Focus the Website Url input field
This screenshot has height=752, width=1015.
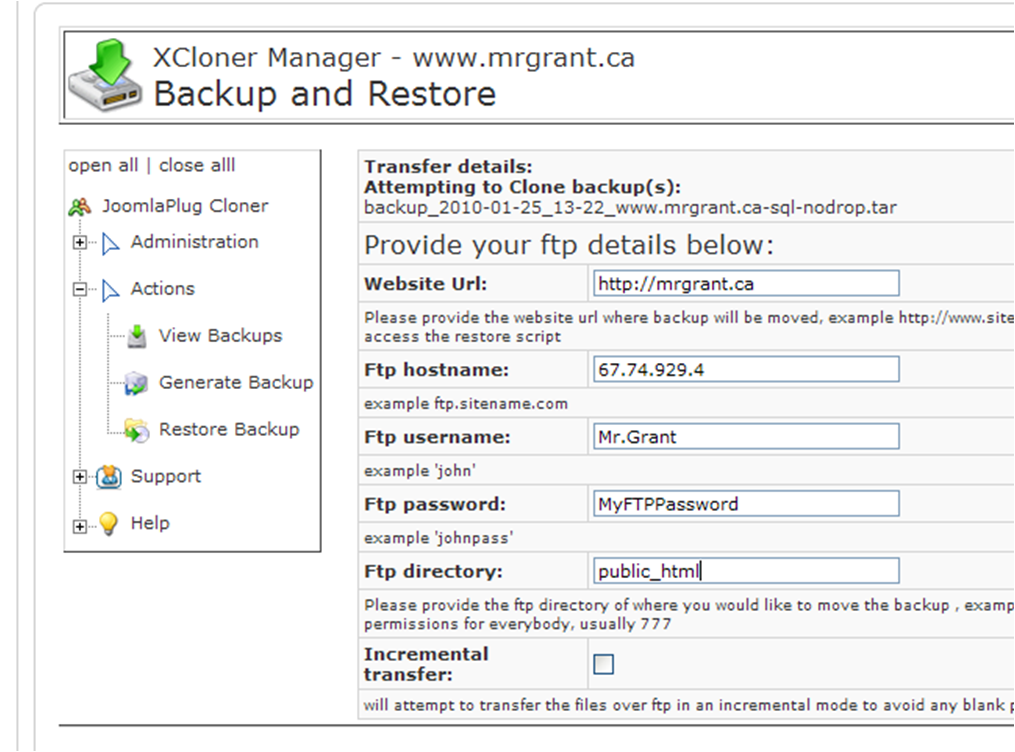[745, 284]
